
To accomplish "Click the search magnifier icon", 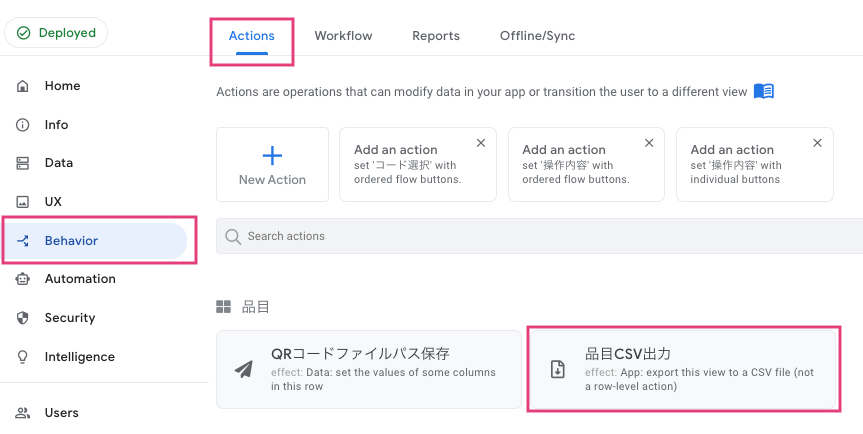I will 233,237.
